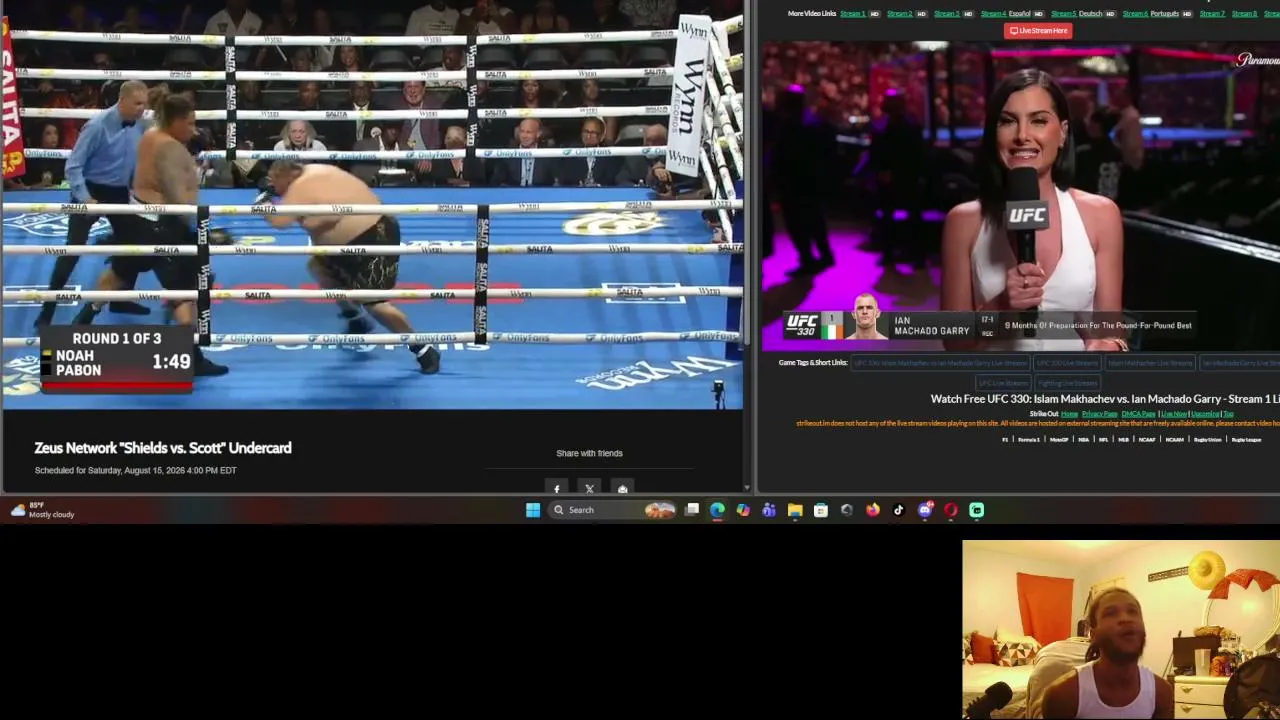The image size is (1280, 720).
Task: Open Microsoft Teams from the taskbar
Action: pos(769,510)
